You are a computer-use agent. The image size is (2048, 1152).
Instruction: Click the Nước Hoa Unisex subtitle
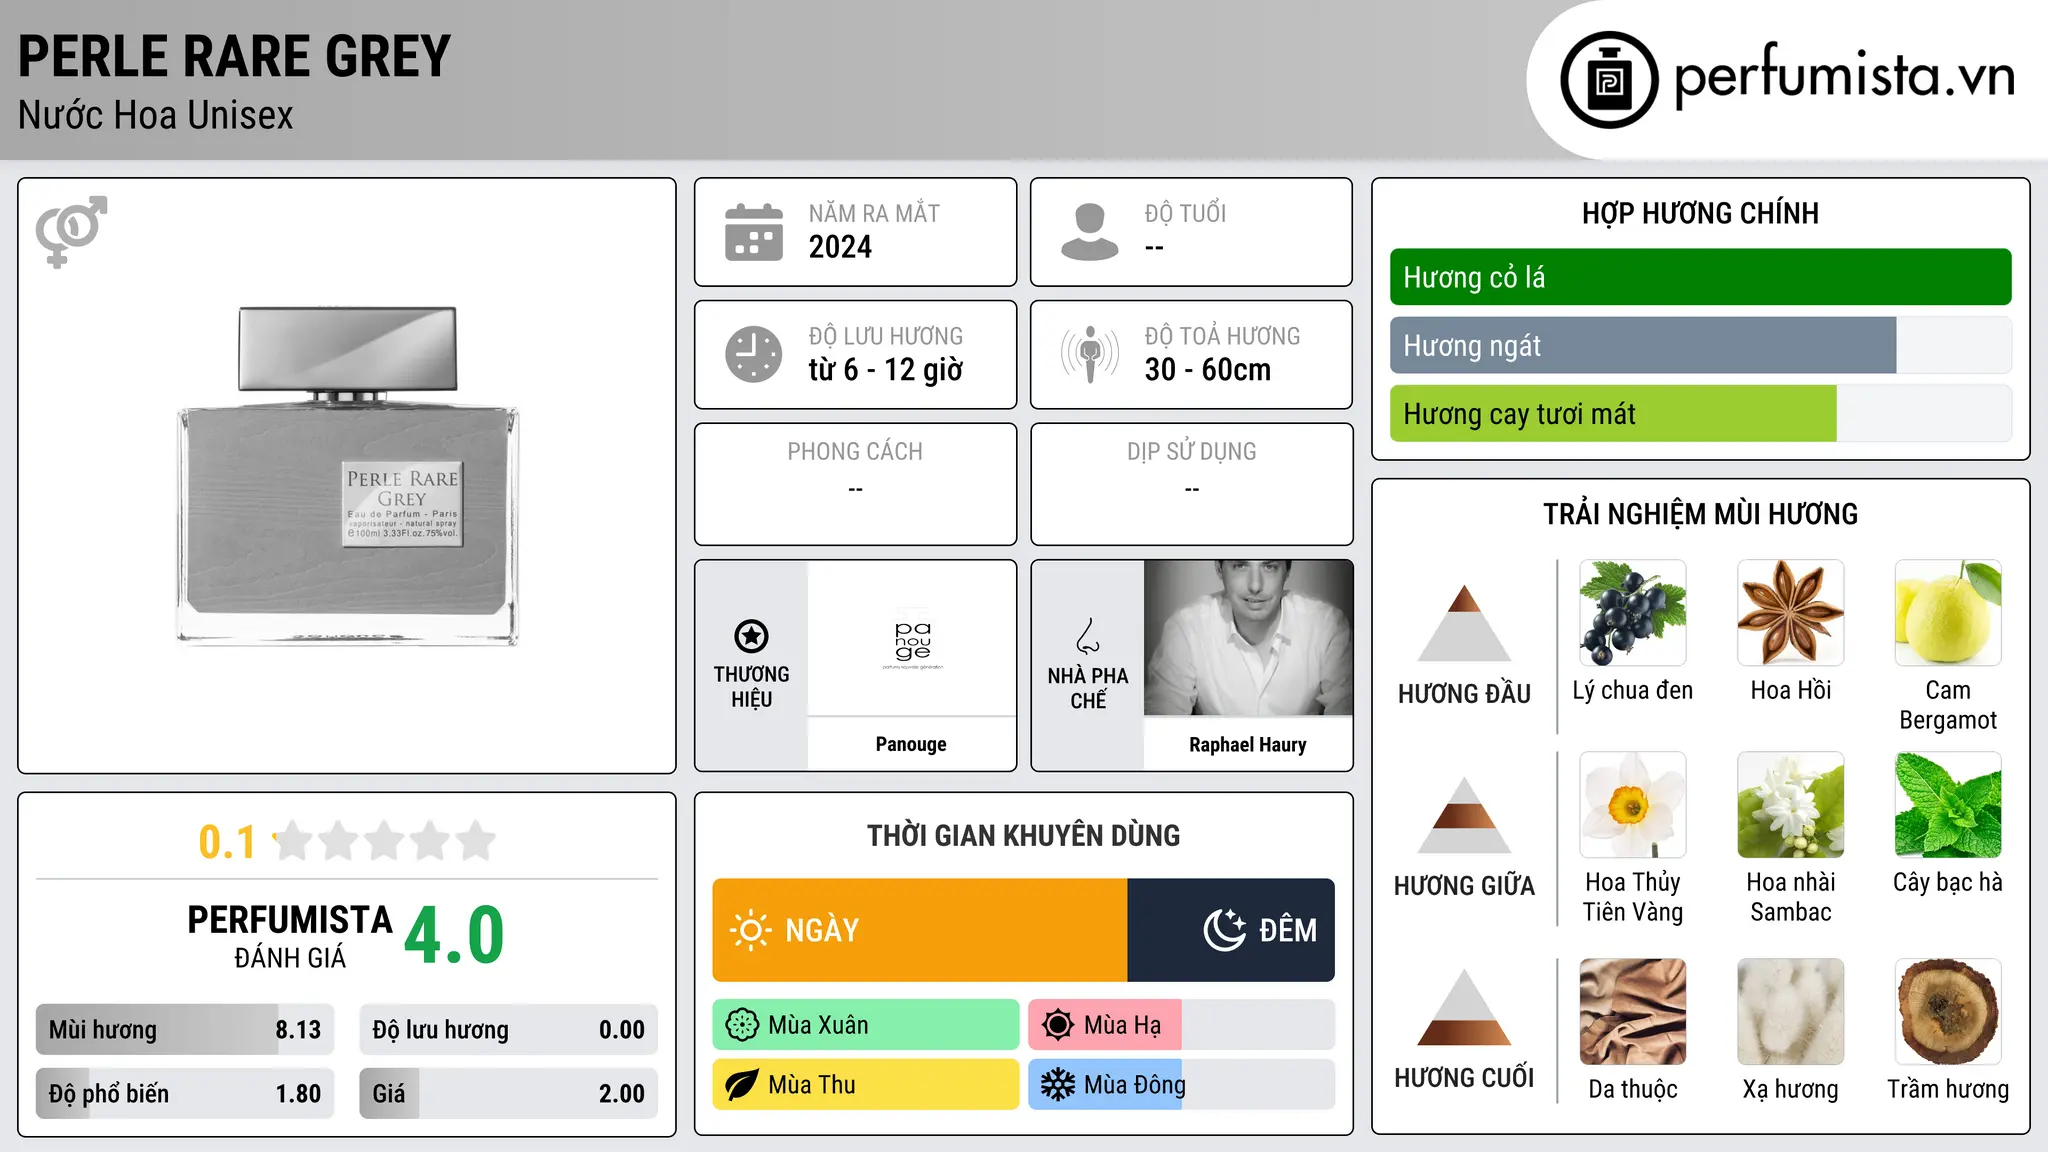(155, 115)
